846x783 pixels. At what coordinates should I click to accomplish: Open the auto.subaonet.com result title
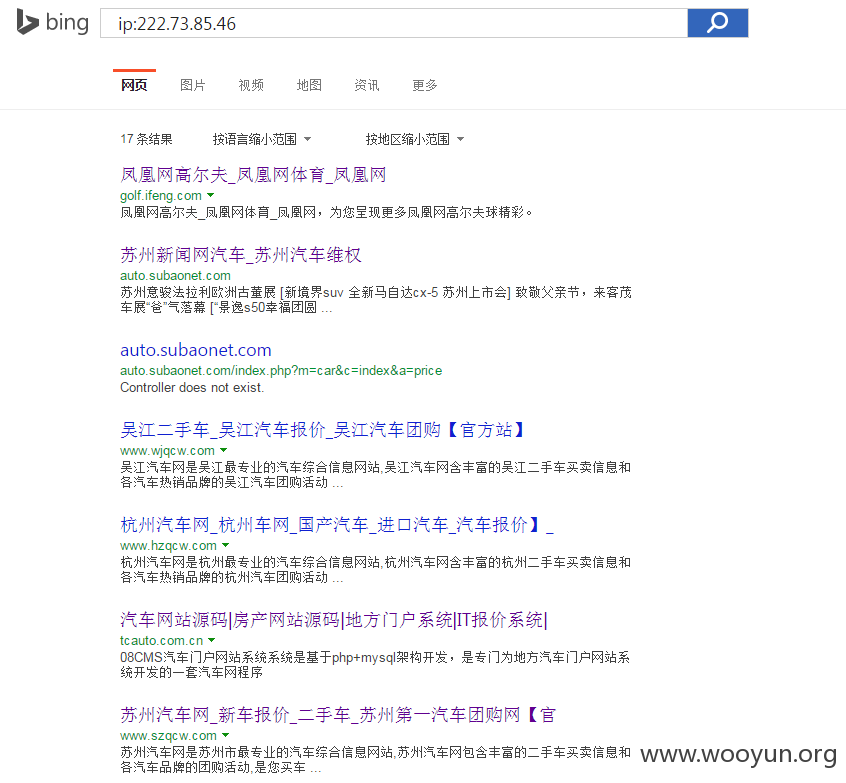[196, 350]
